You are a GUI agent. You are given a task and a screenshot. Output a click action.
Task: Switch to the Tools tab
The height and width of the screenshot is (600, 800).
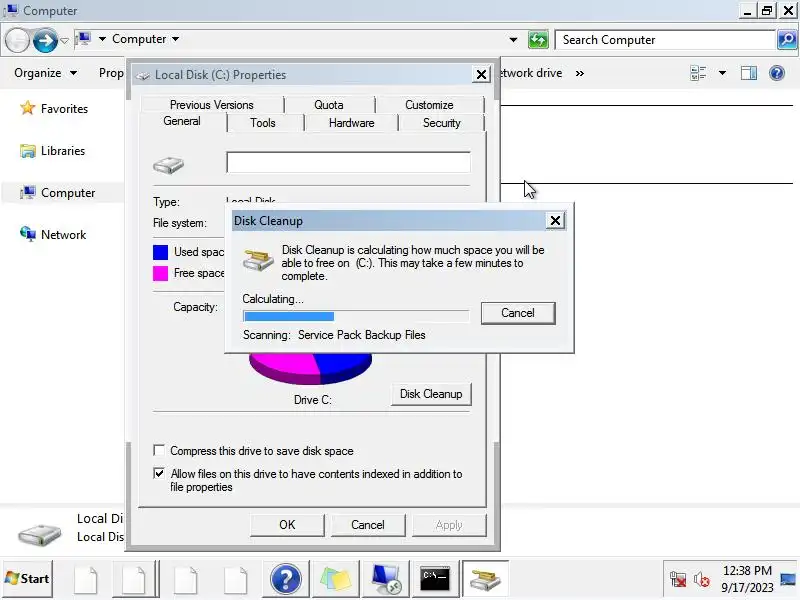pyautogui.click(x=263, y=122)
